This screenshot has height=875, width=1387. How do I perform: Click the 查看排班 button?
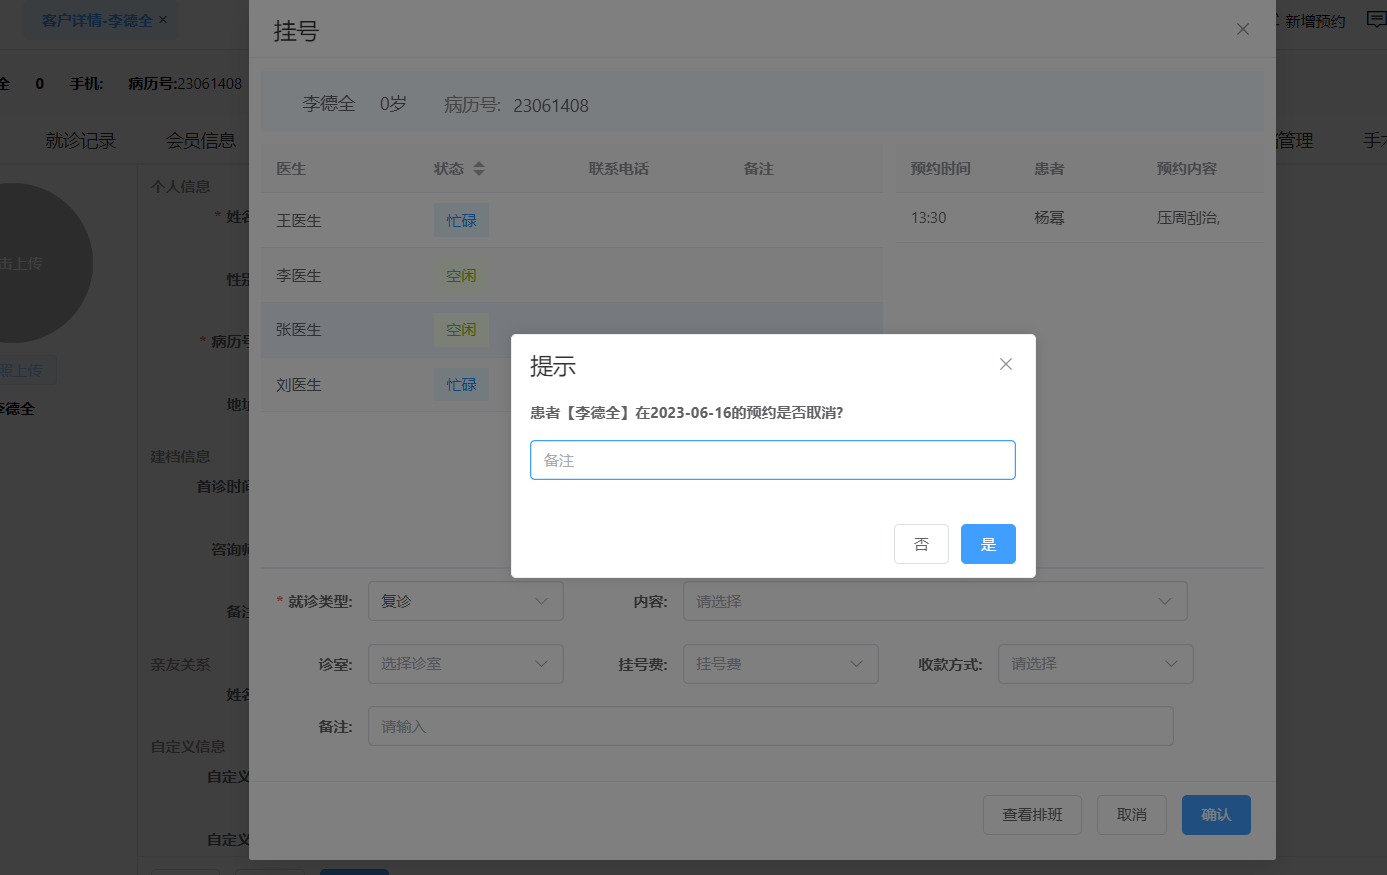click(1032, 815)
